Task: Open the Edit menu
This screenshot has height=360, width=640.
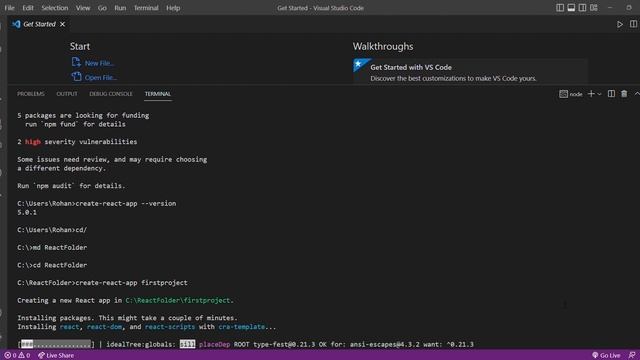Action: coord(28,8)
